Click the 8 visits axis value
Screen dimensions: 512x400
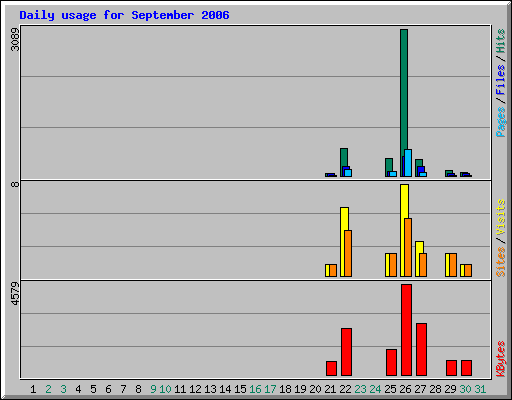[15, 184]
